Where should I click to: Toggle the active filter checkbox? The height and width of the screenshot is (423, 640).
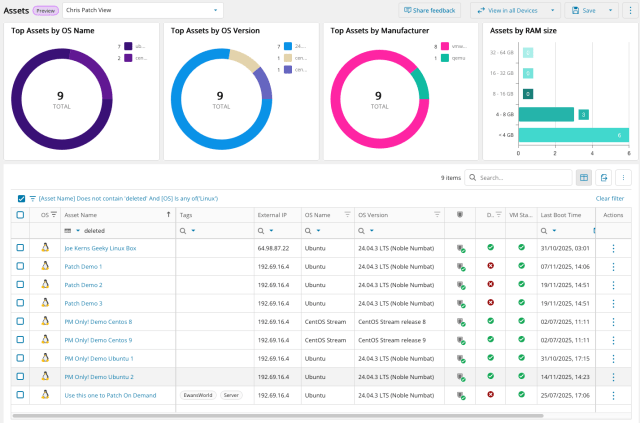tap(21, 198)
